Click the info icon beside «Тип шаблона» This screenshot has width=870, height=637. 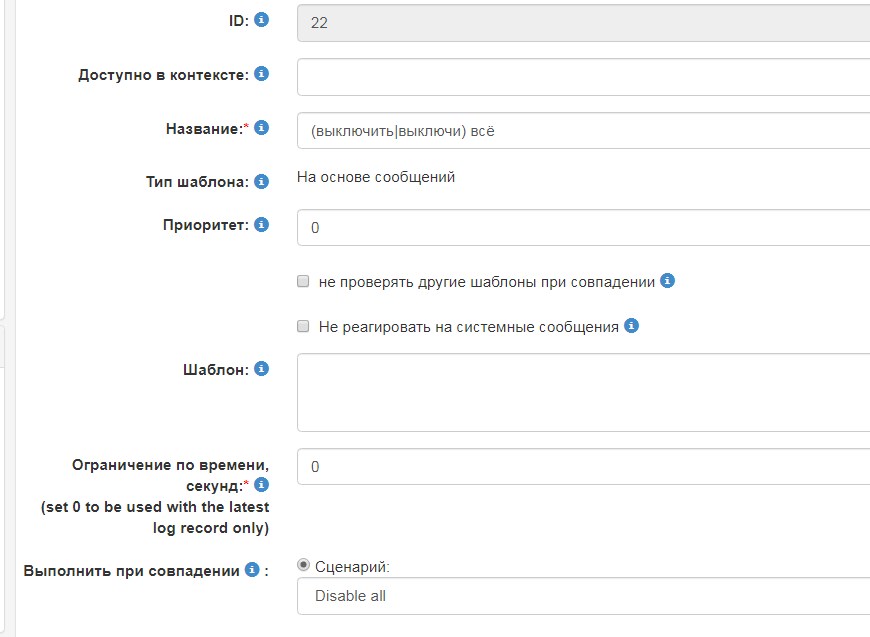tap(259, 181)
